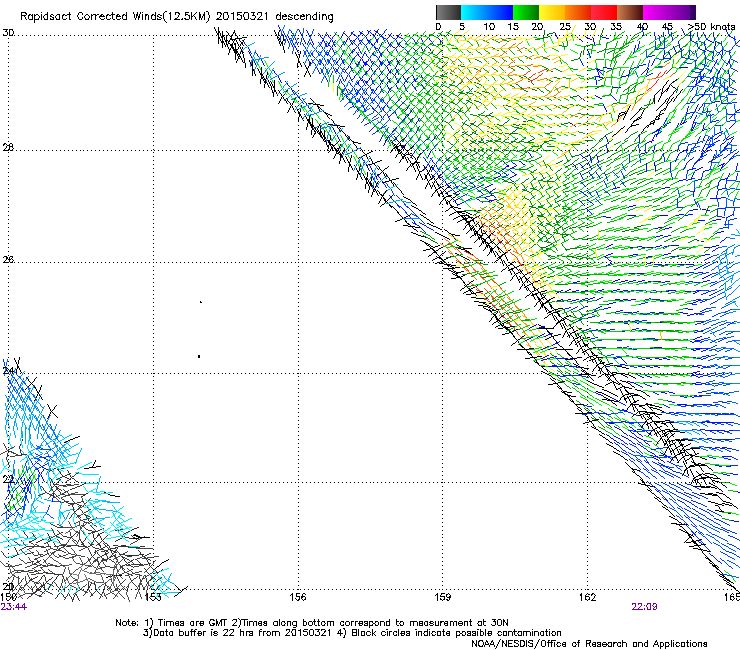Click the 'NOAA/NESDIS/Office of Research and Applications' credit
This screenshot has height=650, width=740.
[589, 644]
